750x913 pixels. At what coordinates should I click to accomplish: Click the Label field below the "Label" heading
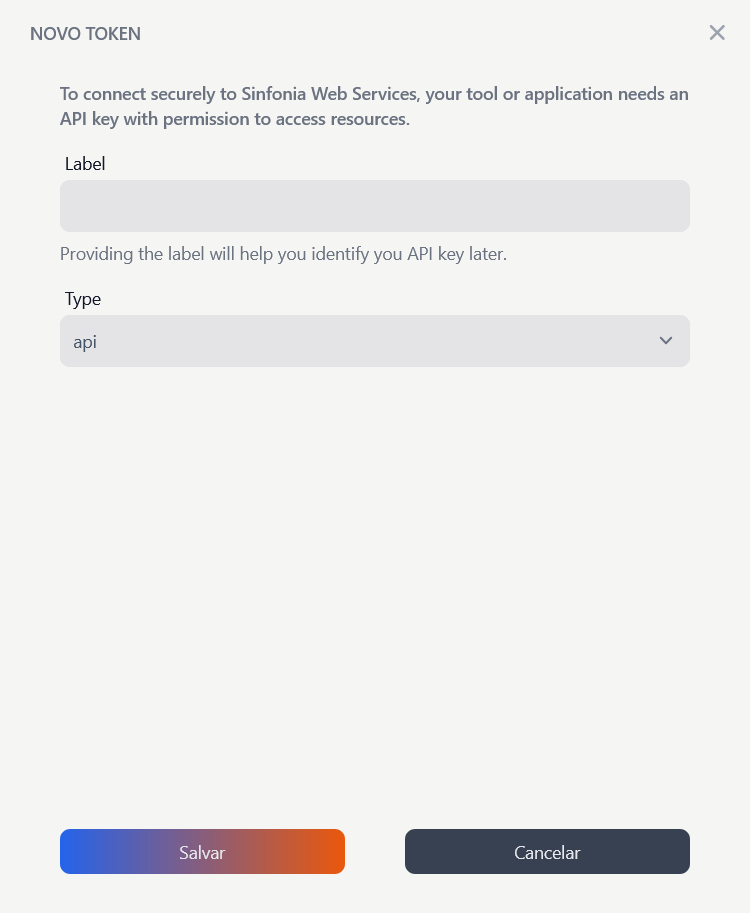pyautogui.click(x=375, y=206)
